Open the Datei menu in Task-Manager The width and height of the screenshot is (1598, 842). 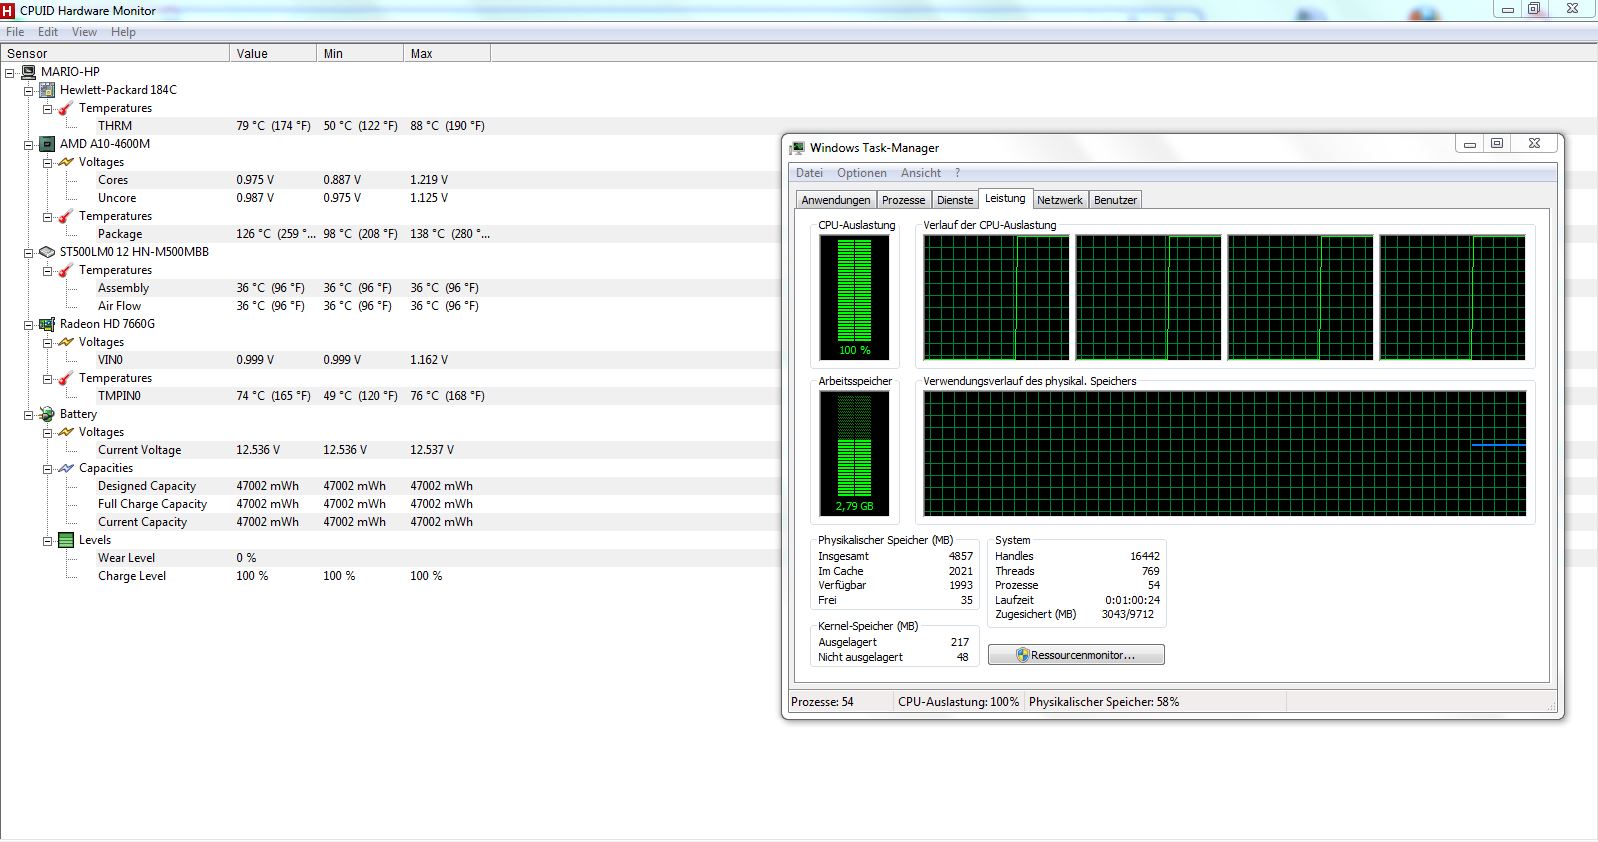click(809, 173)
